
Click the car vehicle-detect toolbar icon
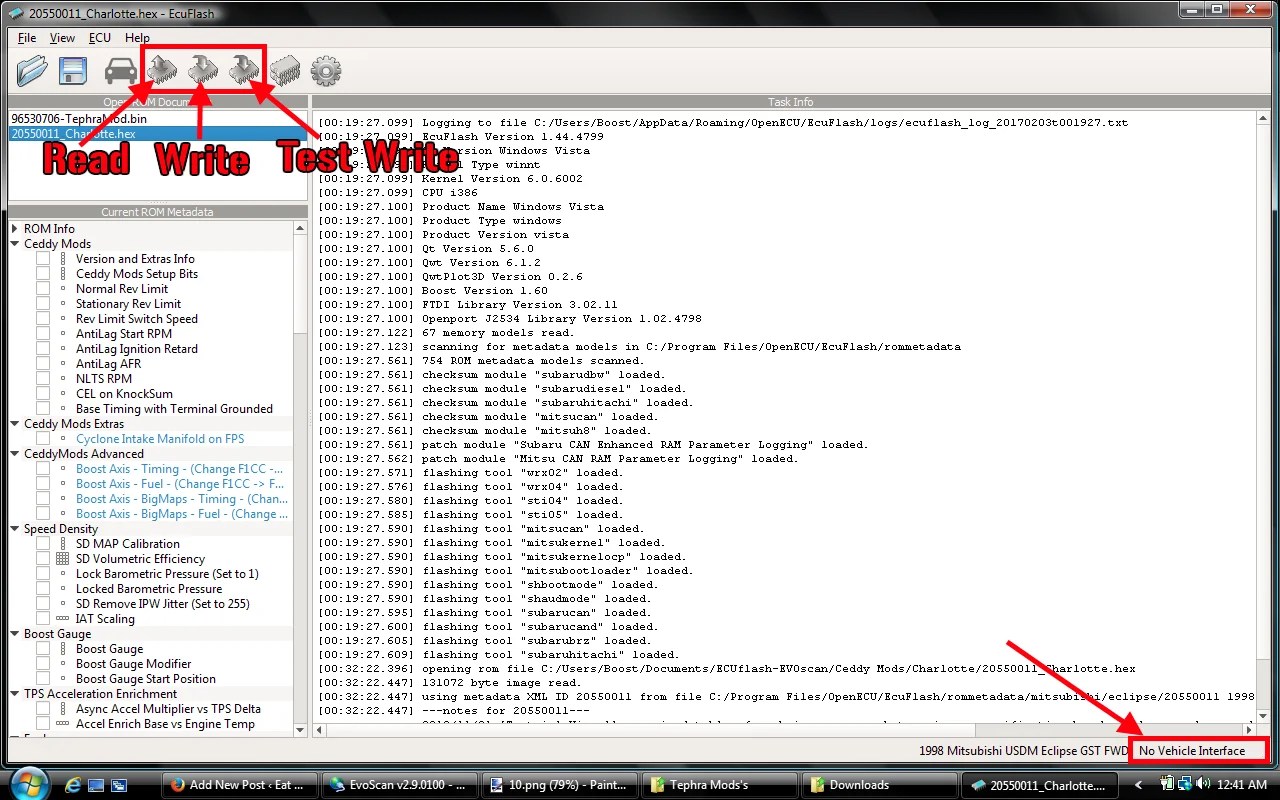click(x=121, y=70)
